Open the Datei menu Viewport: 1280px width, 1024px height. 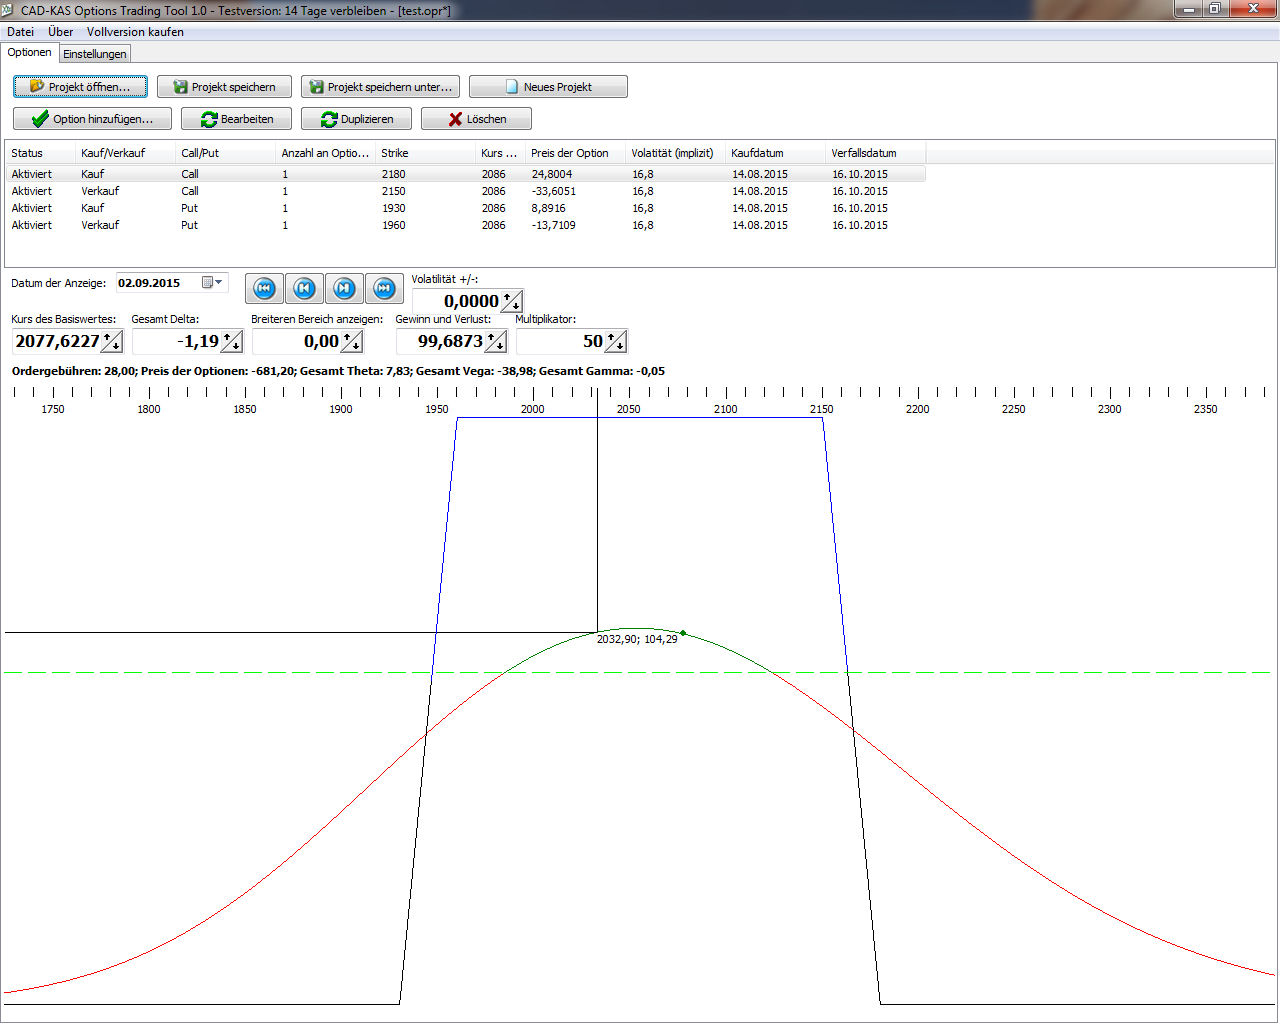click(20, 32)
